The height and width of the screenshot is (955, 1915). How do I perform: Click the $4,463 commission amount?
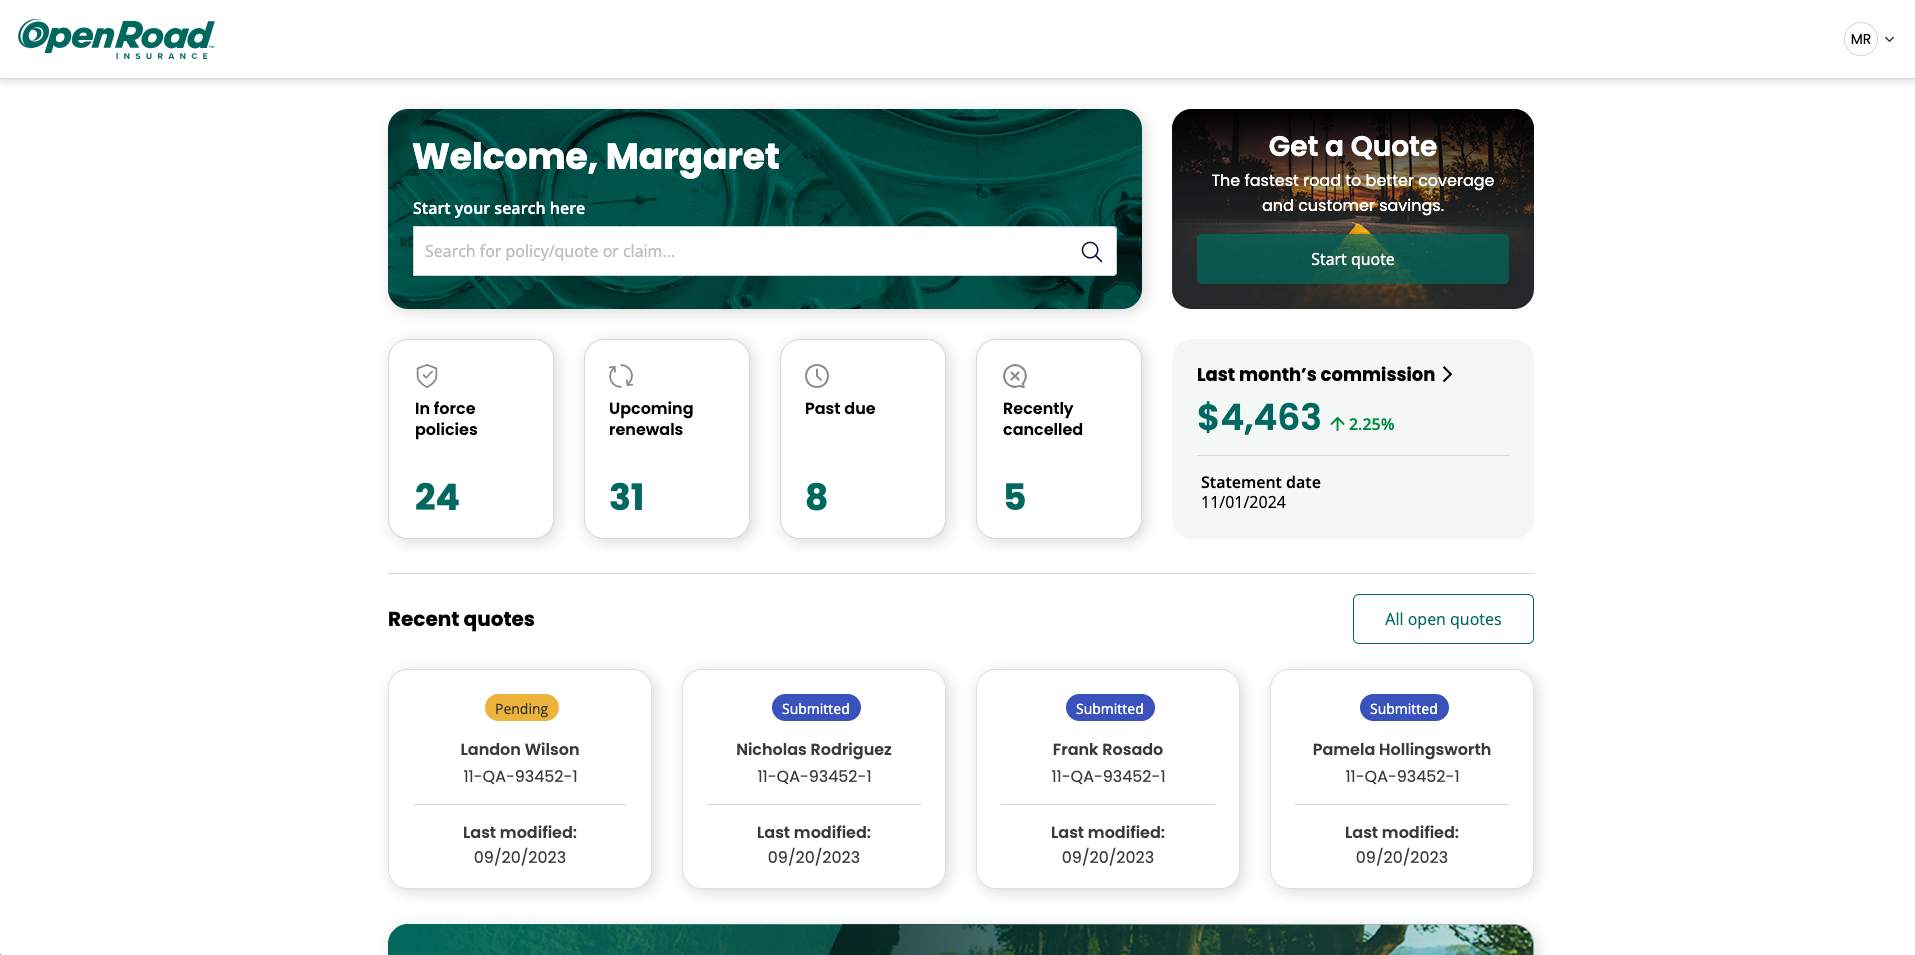click(x=1259, y=417)
